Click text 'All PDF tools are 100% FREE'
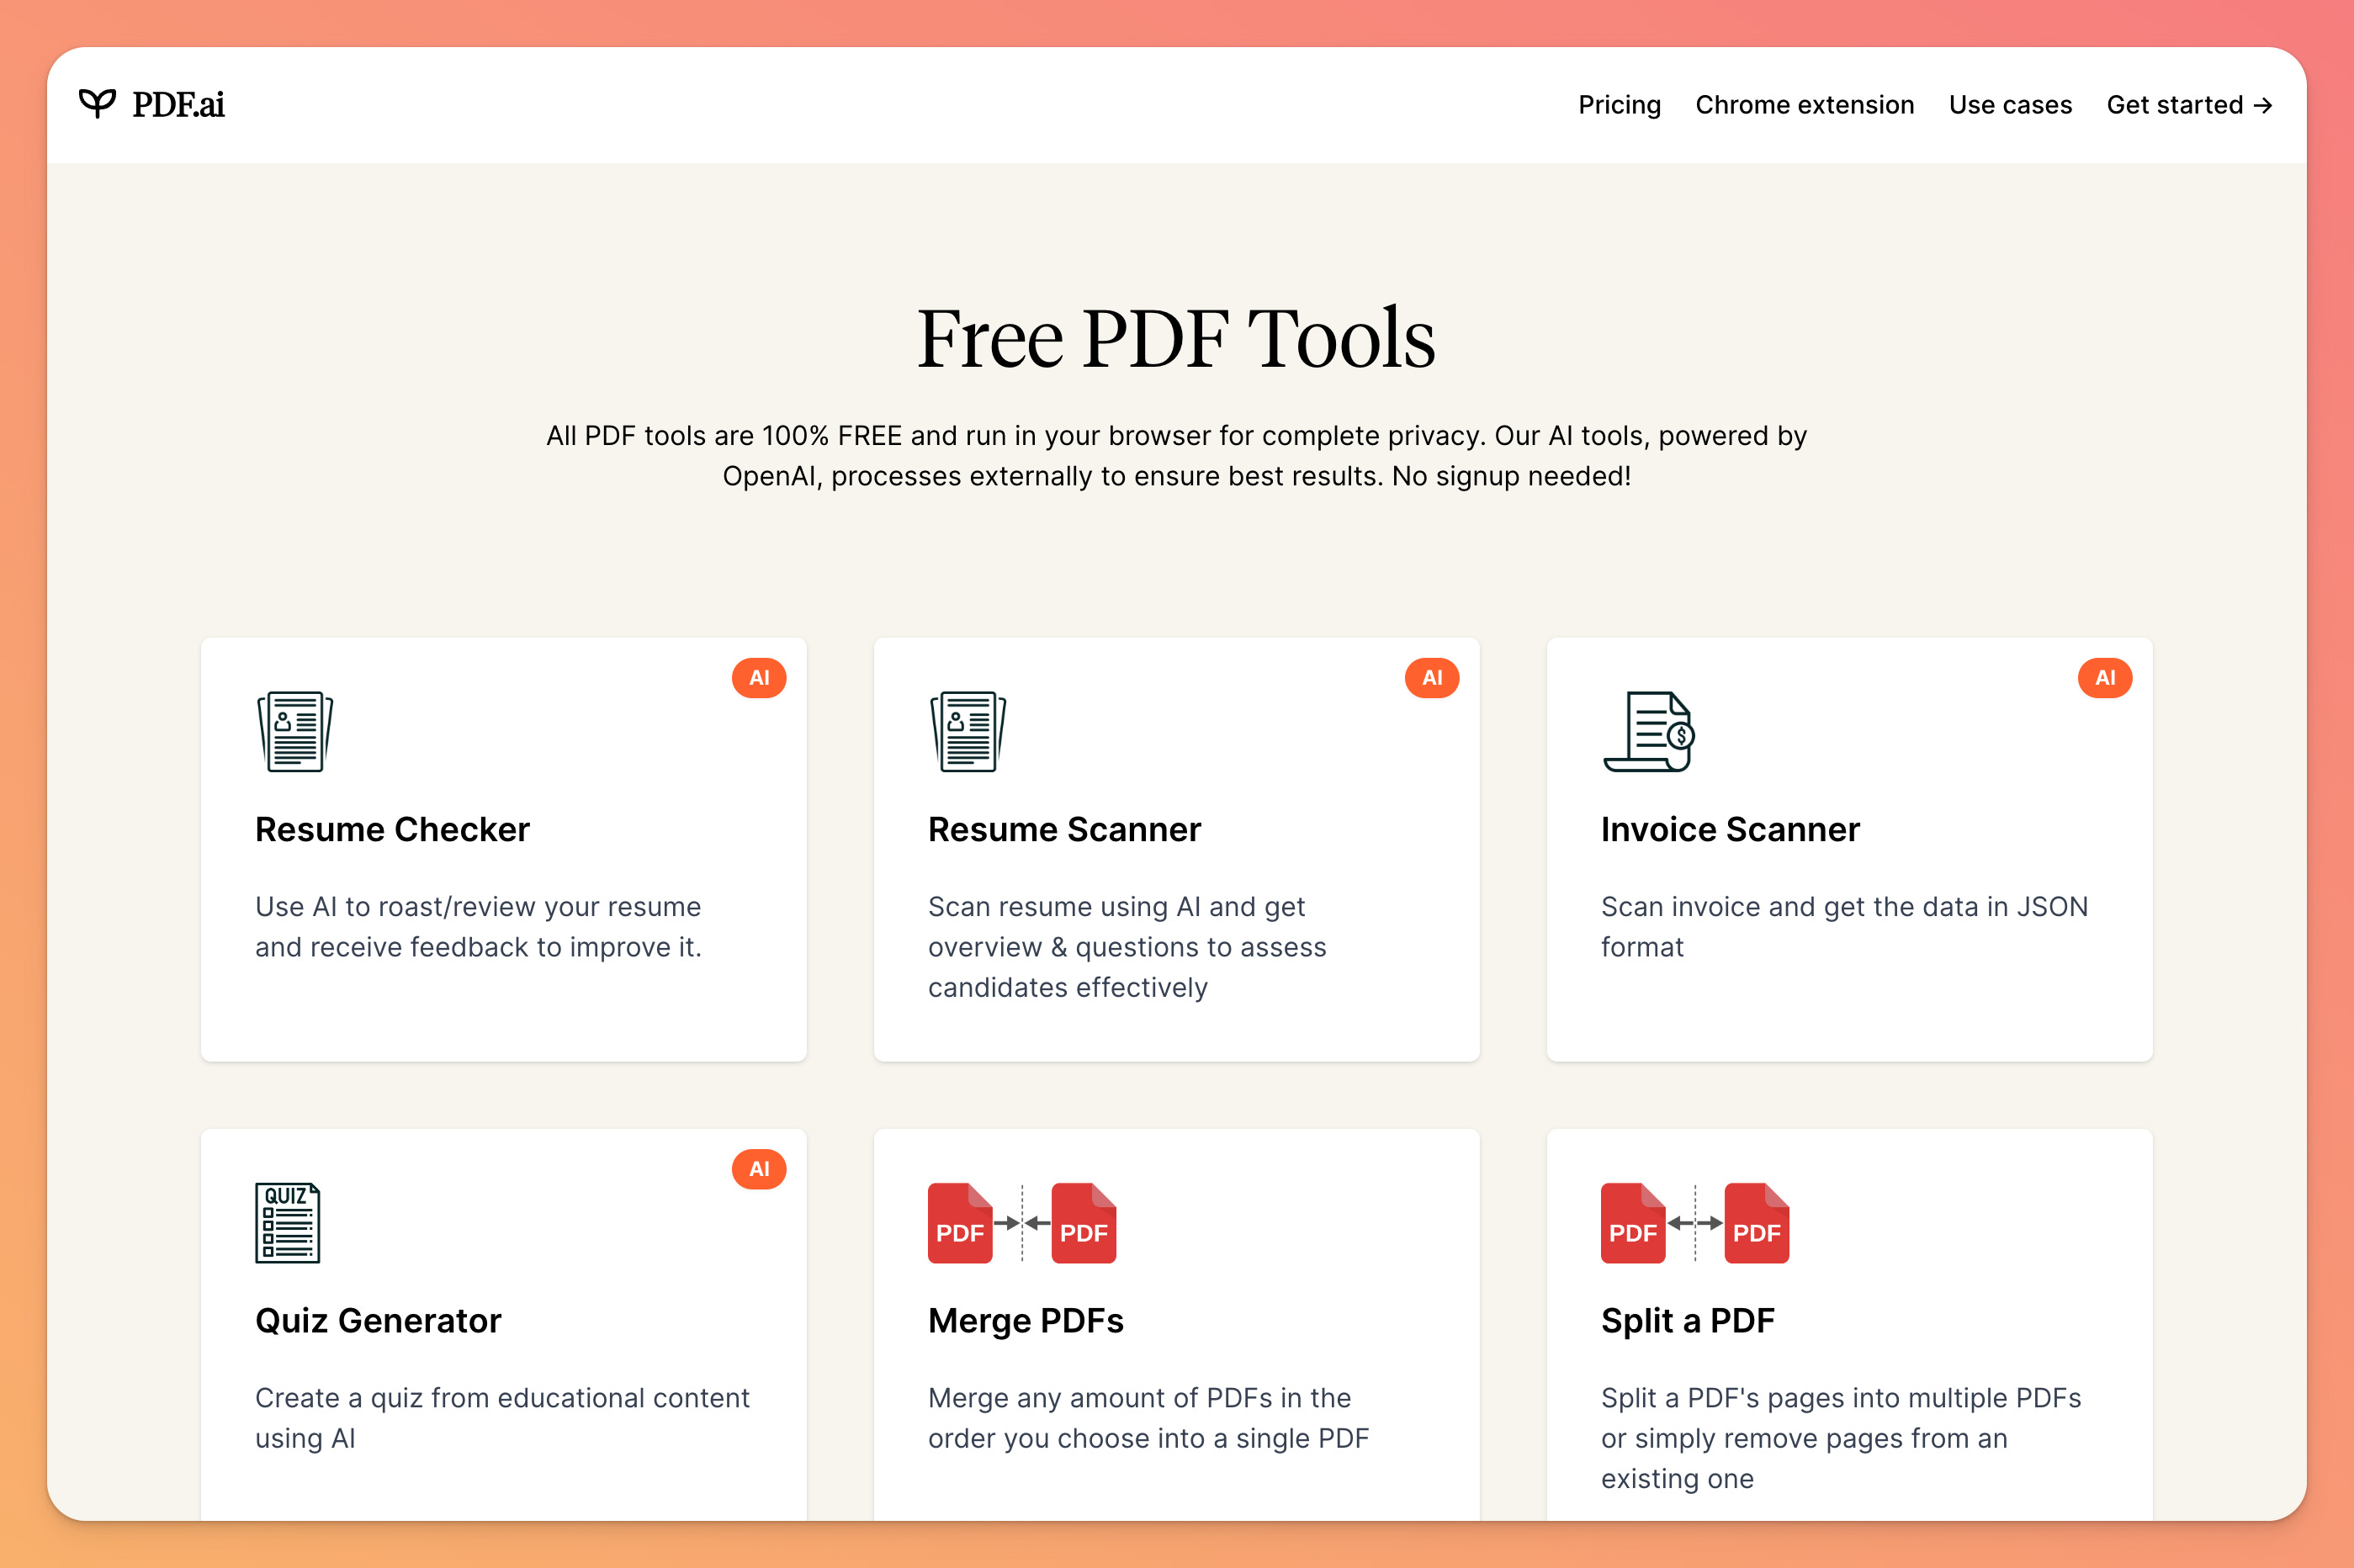Image resolution: width=2354 pixels, height=1568 pixels. (x=724, y=436)
